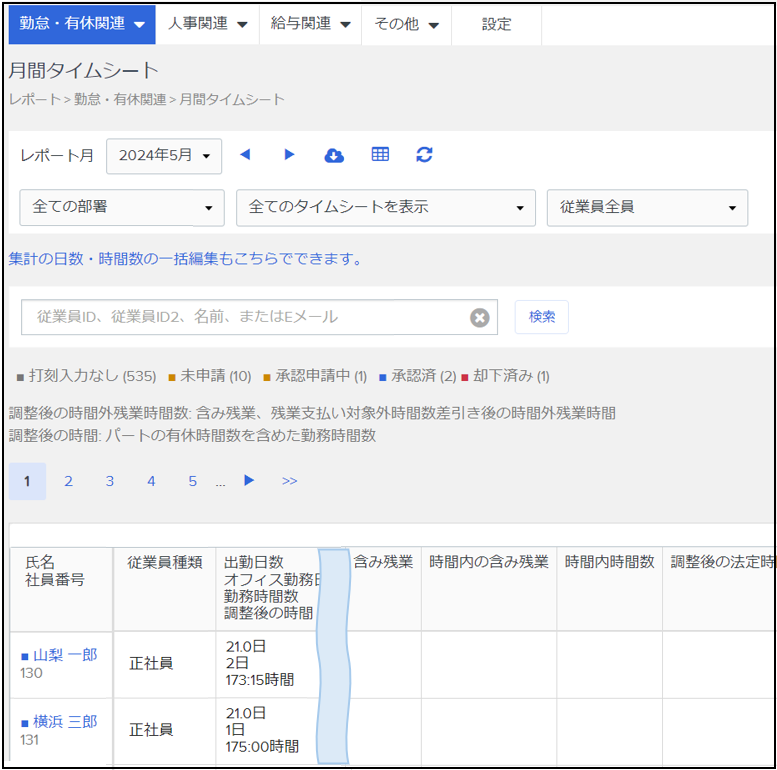Click 却下済み (1) status

click(x=505, y=376)
